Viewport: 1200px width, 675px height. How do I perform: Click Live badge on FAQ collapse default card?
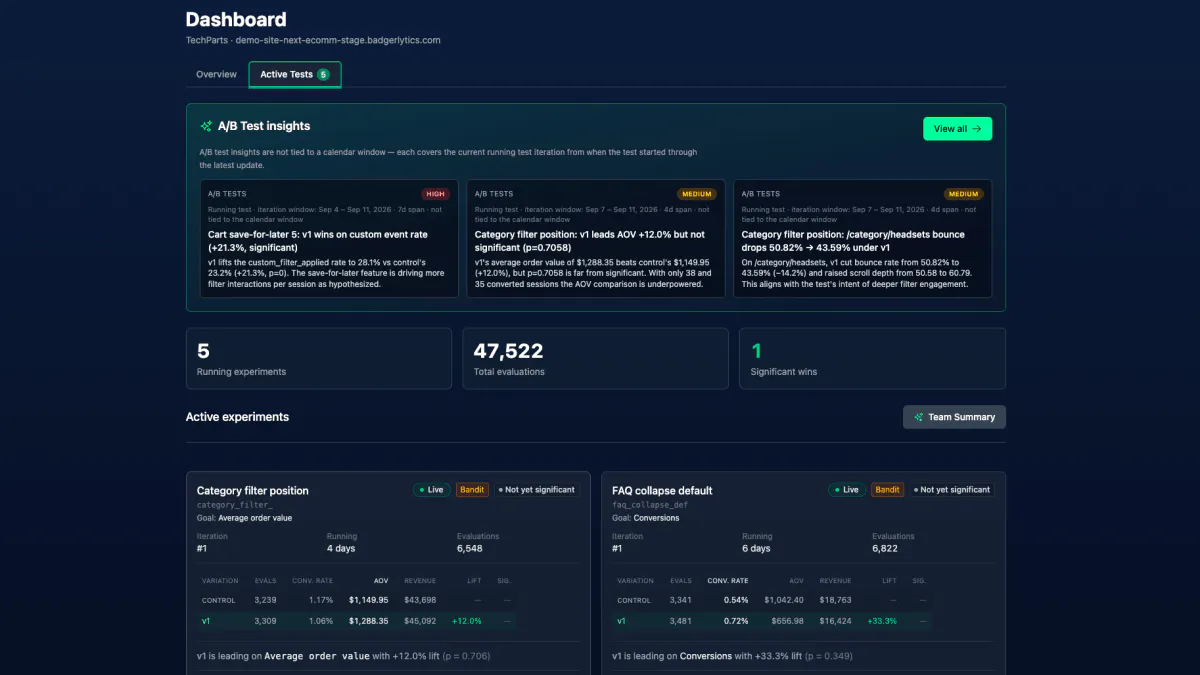[848, 490]
